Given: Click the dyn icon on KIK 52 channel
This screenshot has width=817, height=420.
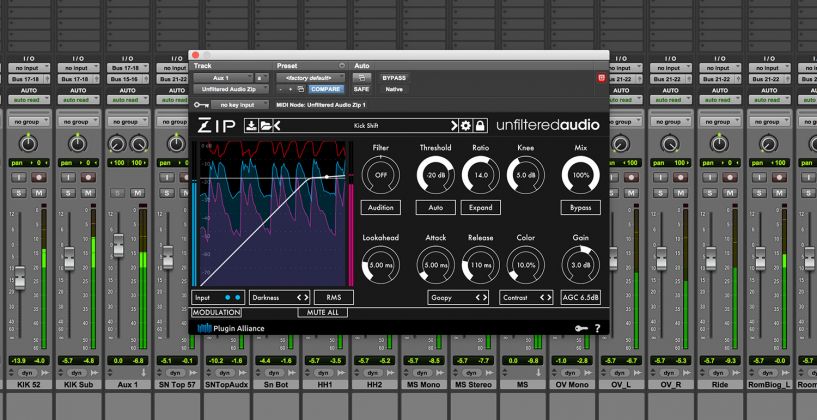Looking at the screenshot, I should 27,373.
